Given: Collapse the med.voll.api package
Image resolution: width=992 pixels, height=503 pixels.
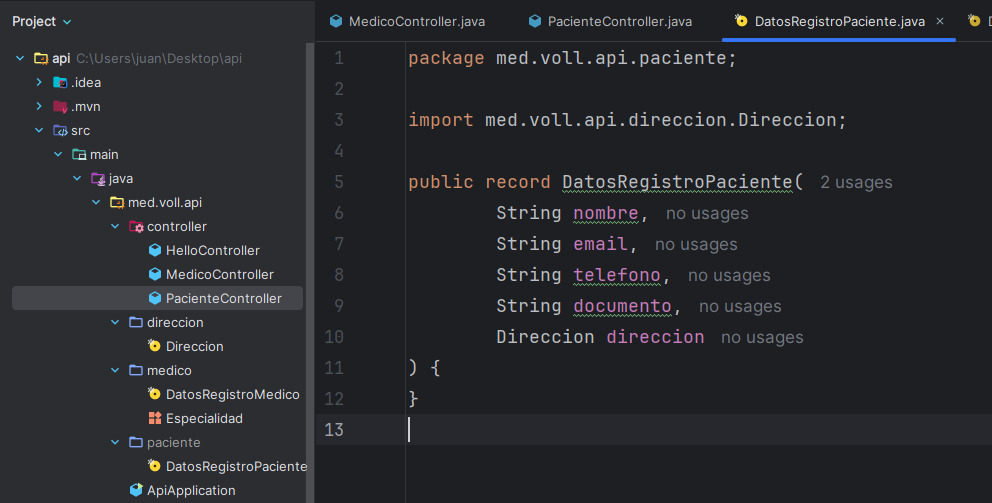Looking at the screenshot, I should point(96,202).
